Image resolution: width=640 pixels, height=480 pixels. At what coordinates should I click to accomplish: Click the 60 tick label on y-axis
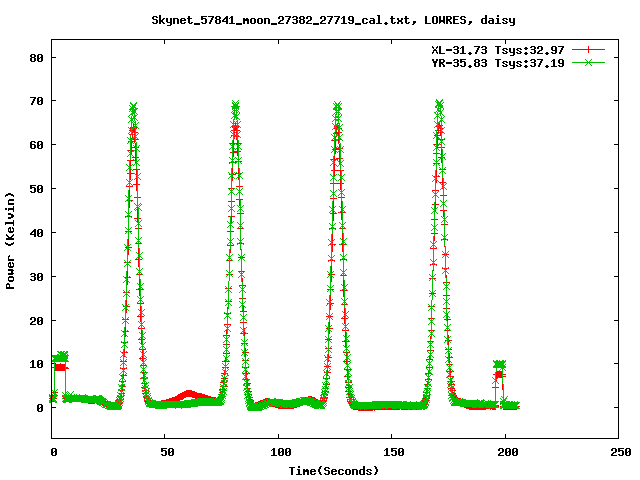37,145
